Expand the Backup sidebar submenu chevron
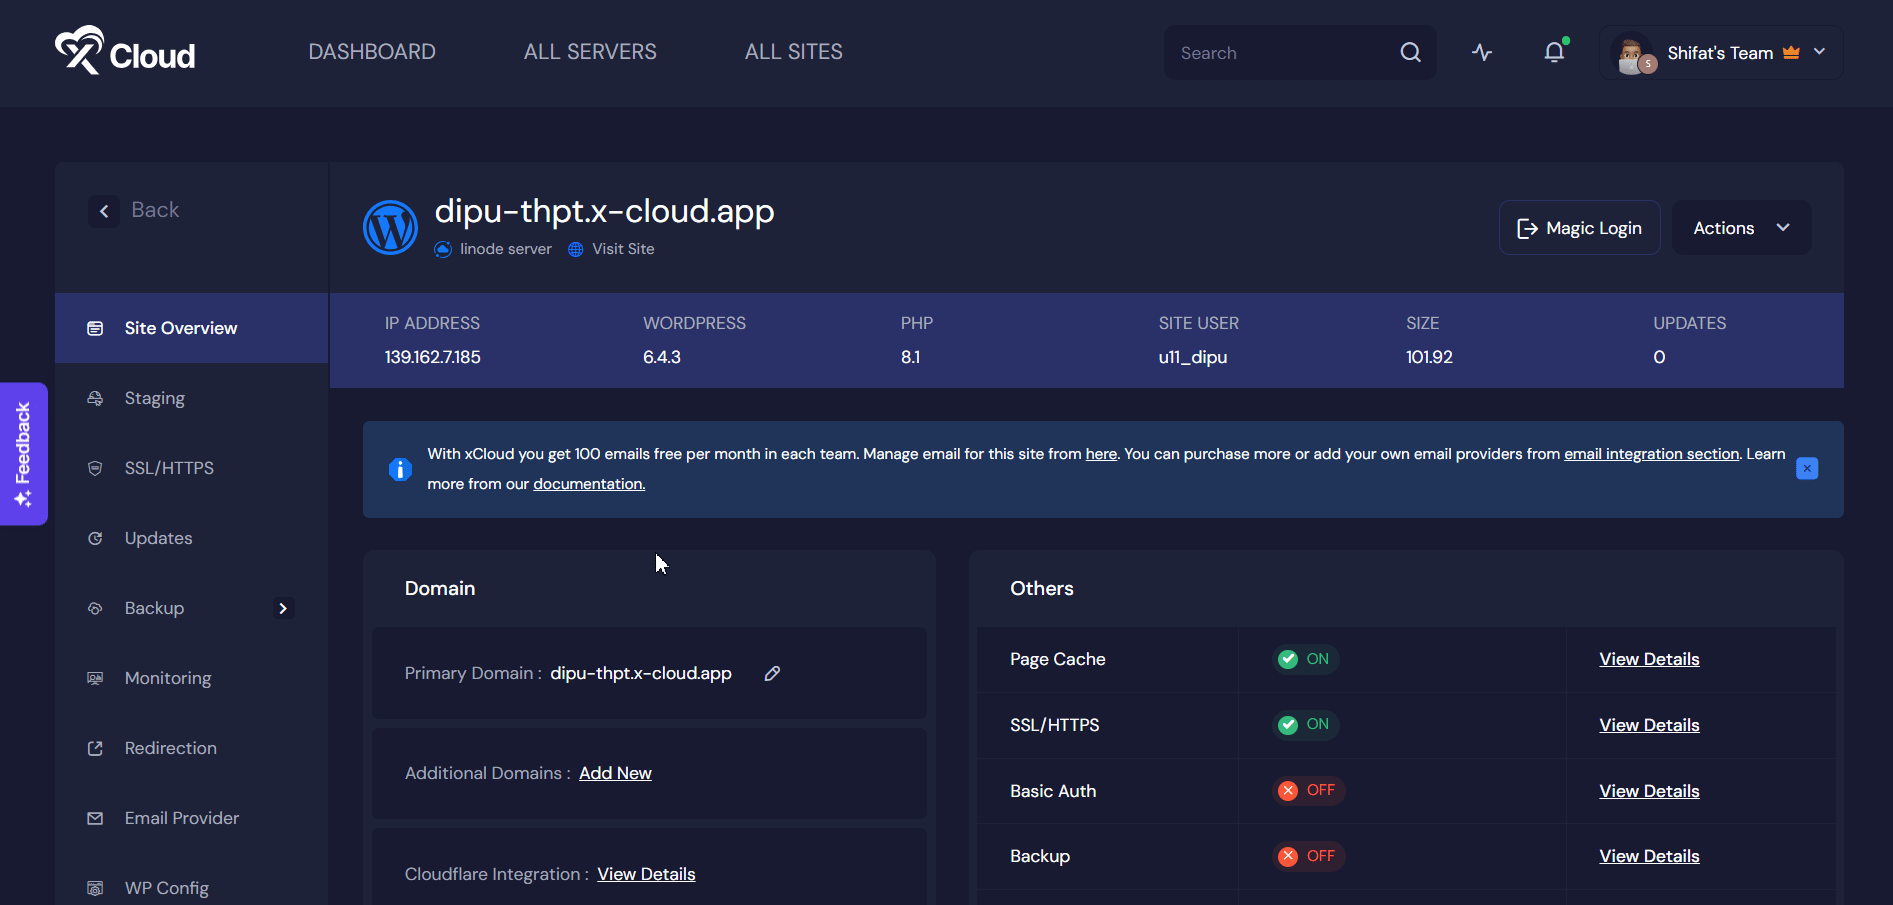This screenshot has height=905, width=1893. tap(283, 607)
